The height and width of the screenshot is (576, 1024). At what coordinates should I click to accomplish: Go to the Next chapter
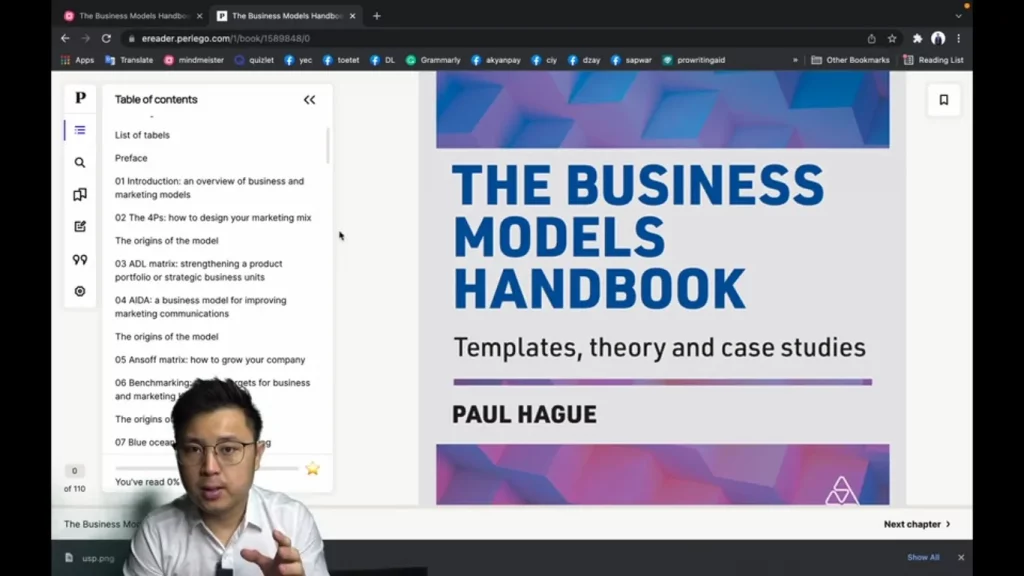coord(917,524)
